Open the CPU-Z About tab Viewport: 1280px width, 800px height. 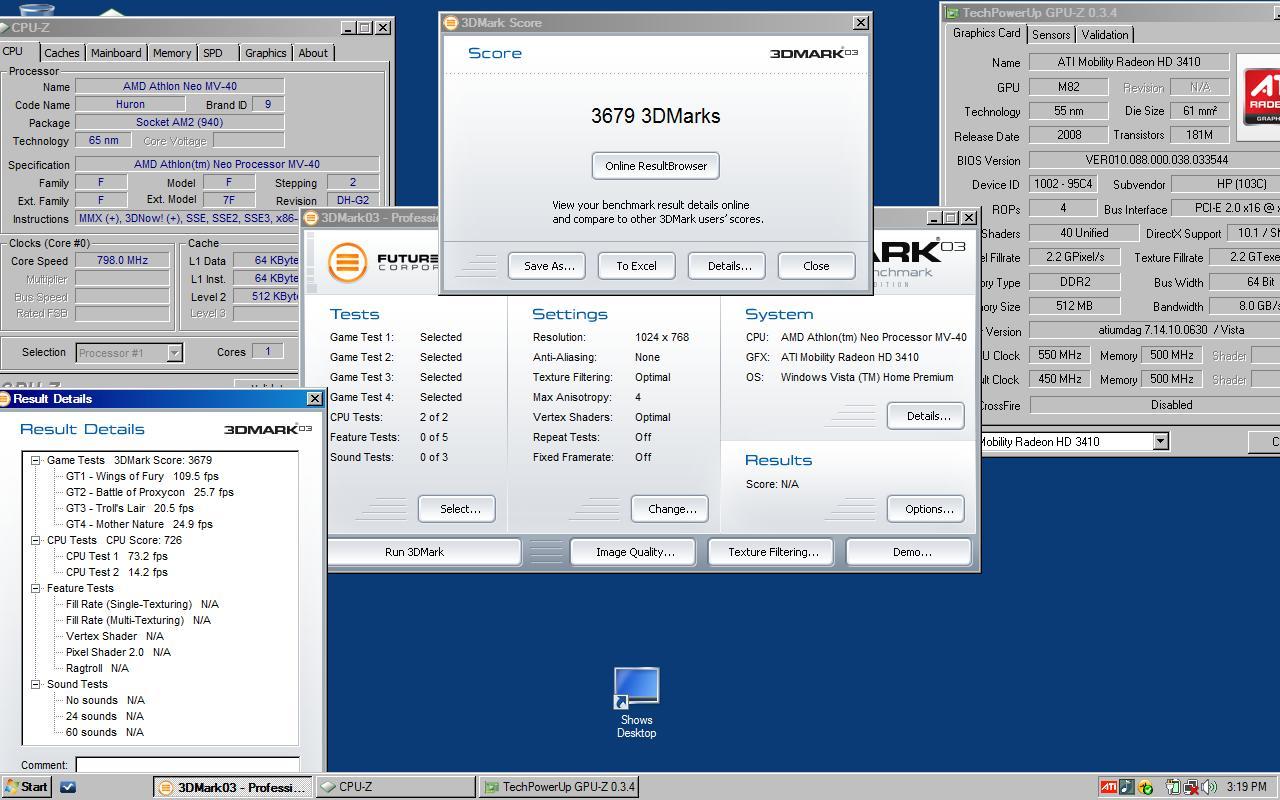click(313, 53)
